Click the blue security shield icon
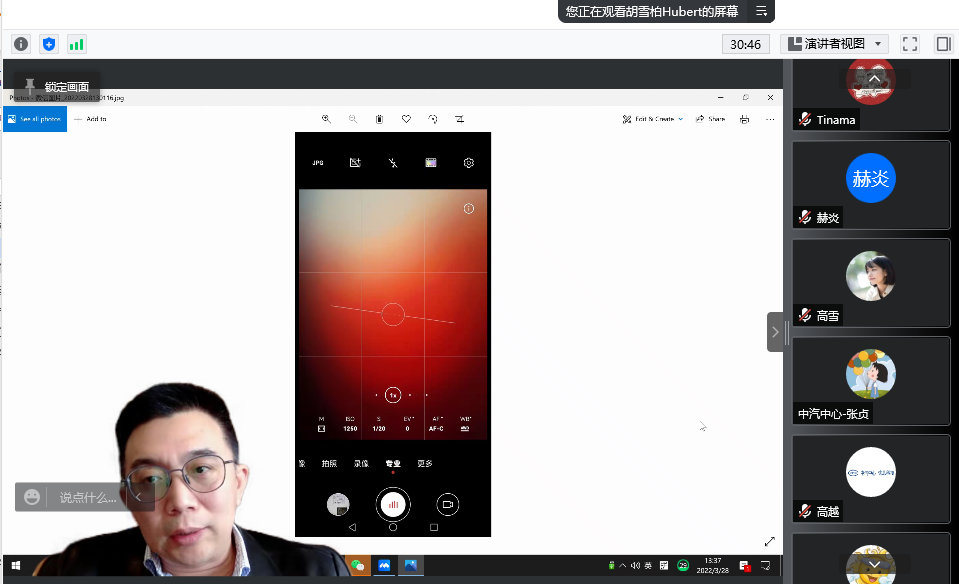Image resolution: width=959 pixels, height=584 pixels. coord(49,44)
